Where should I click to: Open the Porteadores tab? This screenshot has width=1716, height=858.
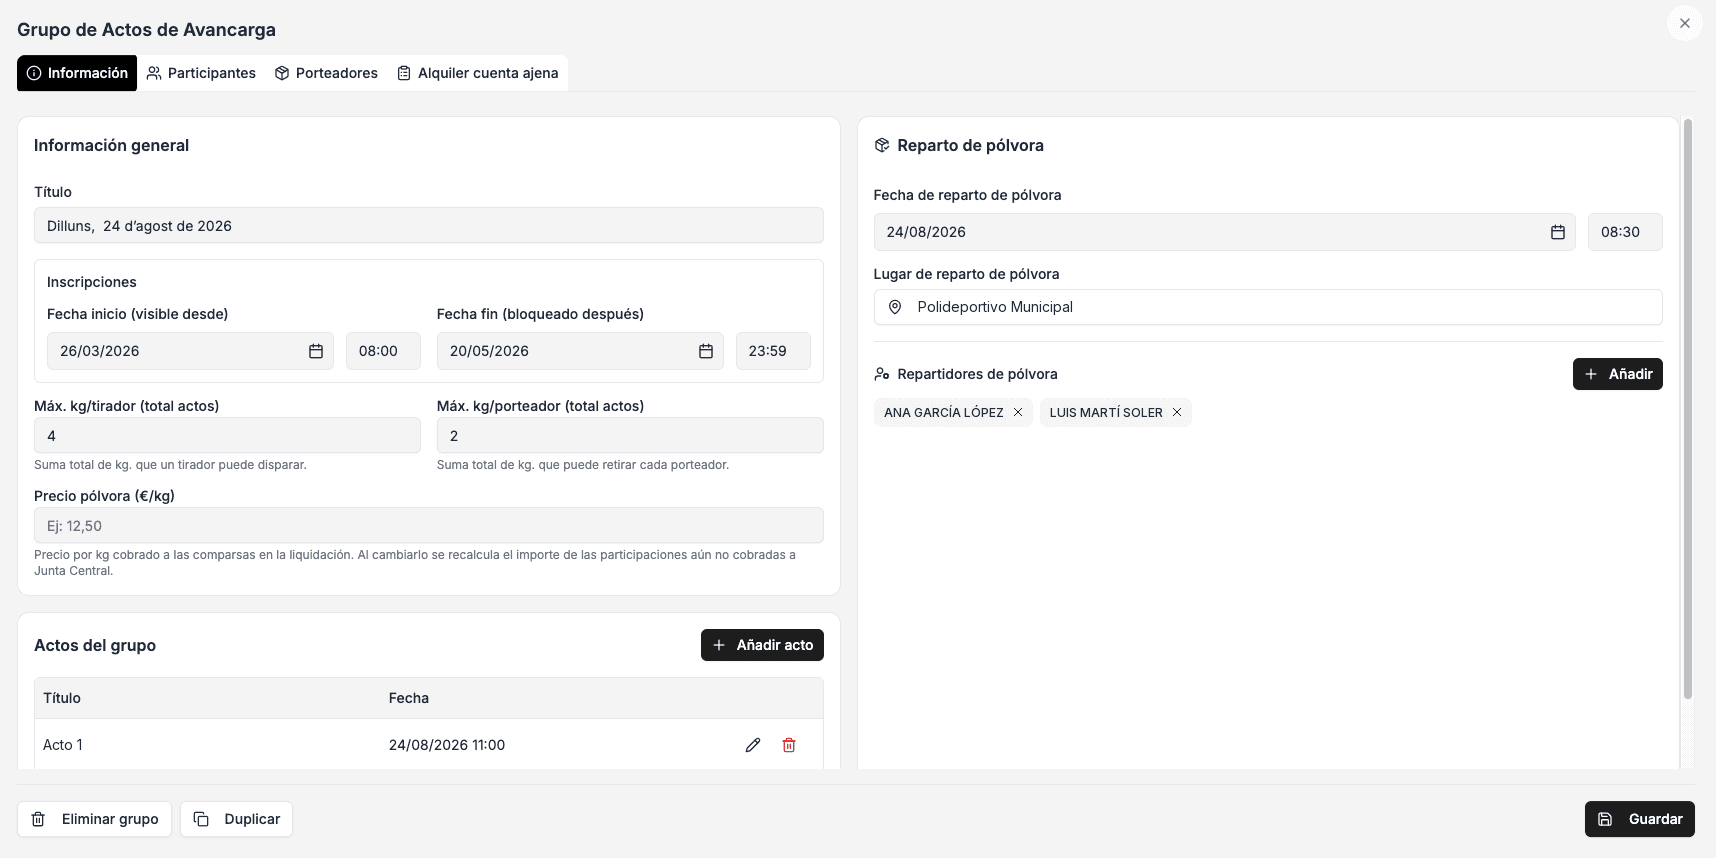(326, 73)
